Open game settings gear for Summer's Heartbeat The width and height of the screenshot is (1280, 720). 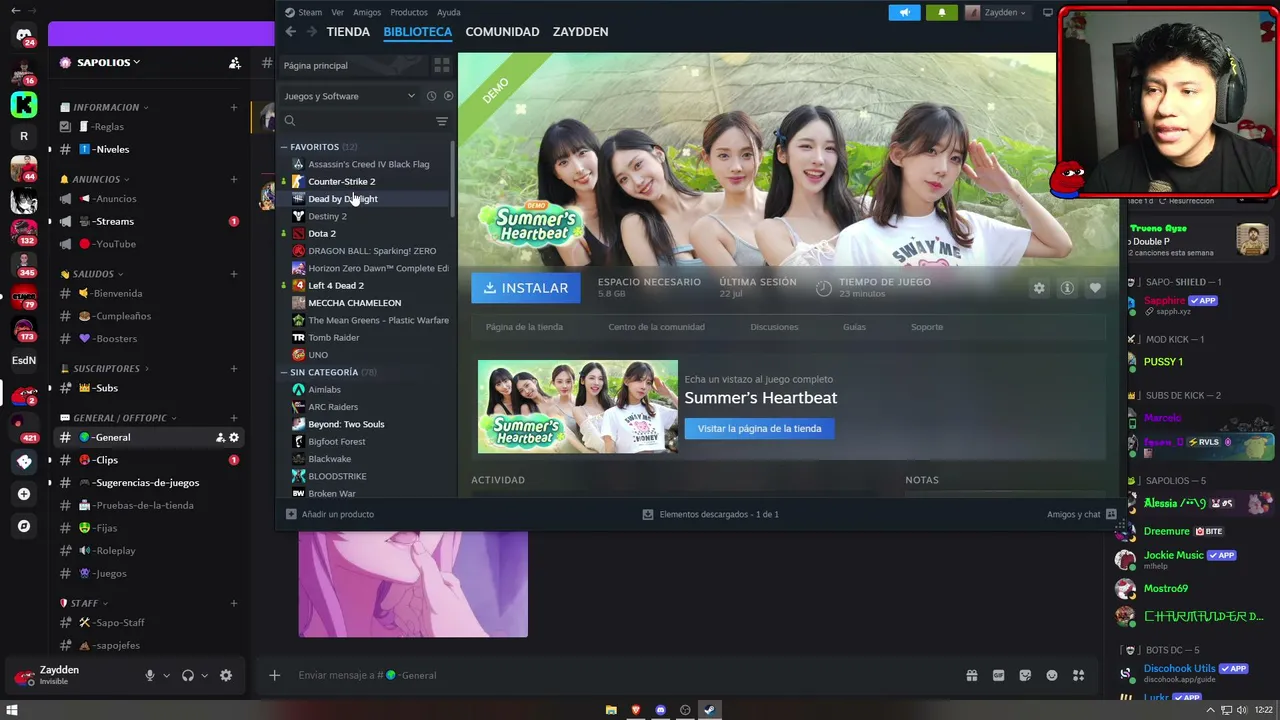[x=1039, y=288]
